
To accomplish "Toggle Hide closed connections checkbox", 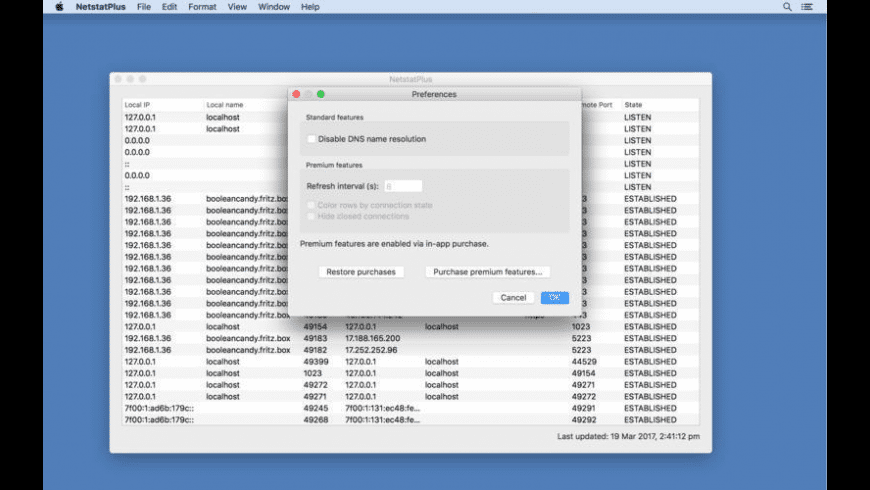I will click(311, 216).
